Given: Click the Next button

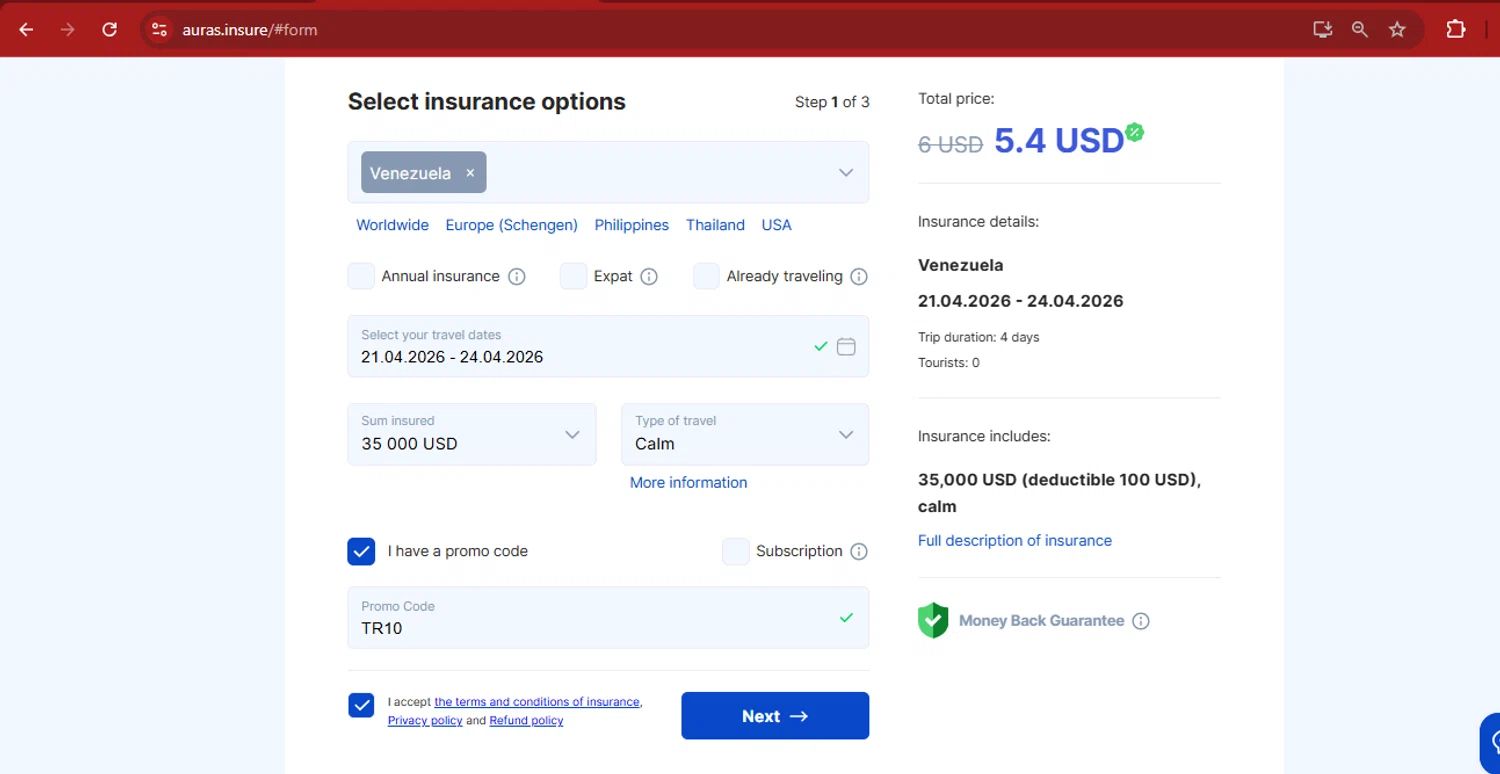Looking at the screenshot, I should point(775,716).
